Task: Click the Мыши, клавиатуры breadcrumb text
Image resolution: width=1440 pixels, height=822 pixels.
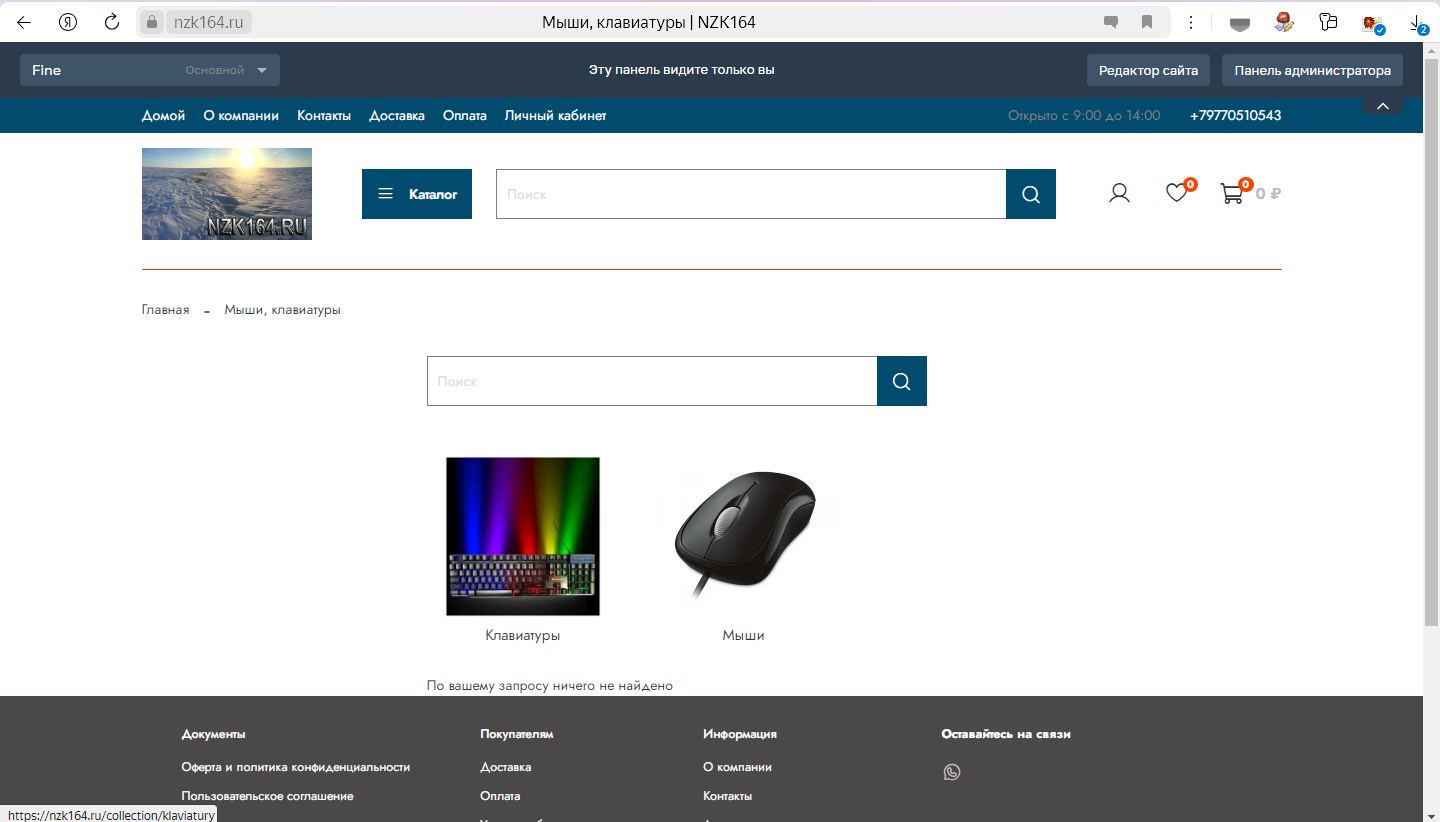Action: [283, 310]
